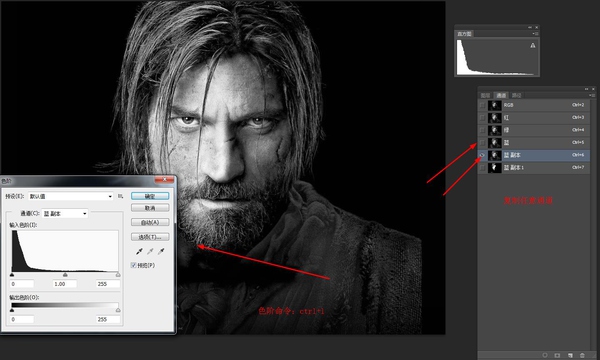Collapse the Channels panel group to icons
Viewport: 600px width, 360px height.
click(587, 89)
